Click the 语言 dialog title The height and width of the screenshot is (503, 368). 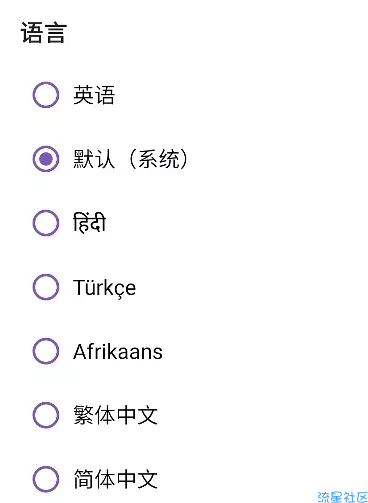coord(44,33)
